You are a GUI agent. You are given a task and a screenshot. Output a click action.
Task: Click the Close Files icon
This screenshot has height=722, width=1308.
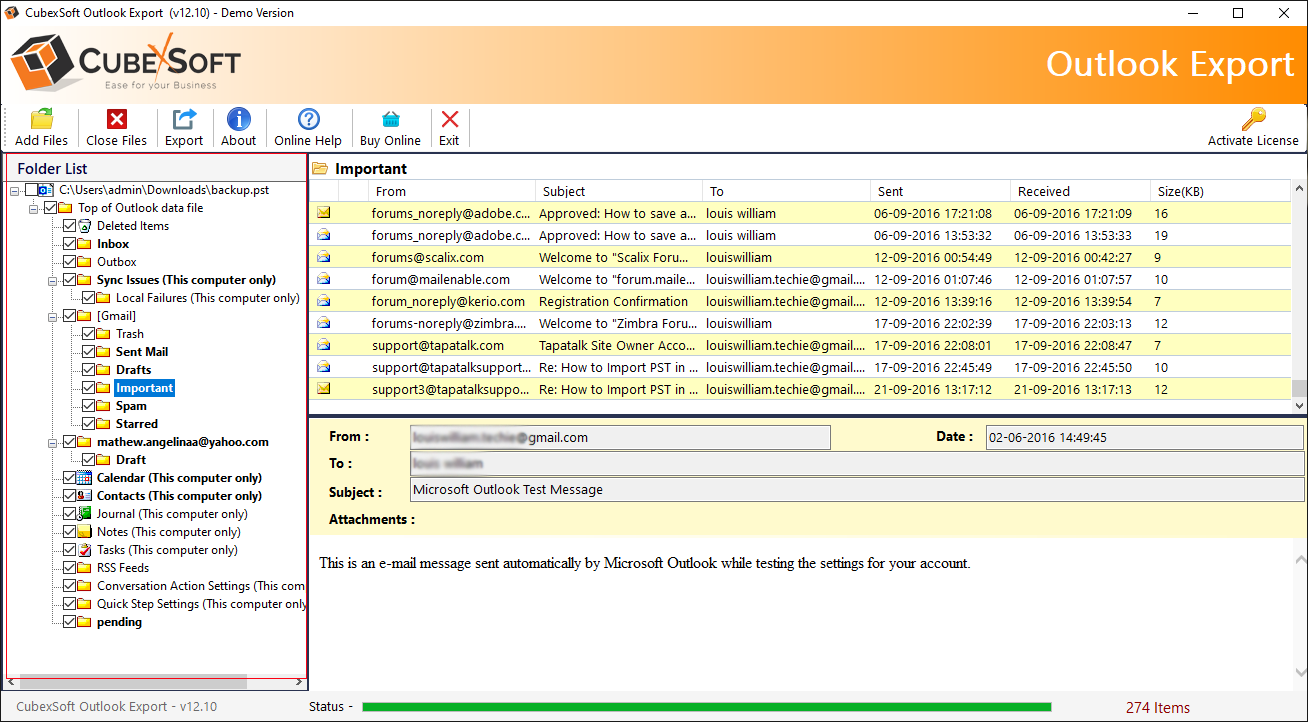116,120
